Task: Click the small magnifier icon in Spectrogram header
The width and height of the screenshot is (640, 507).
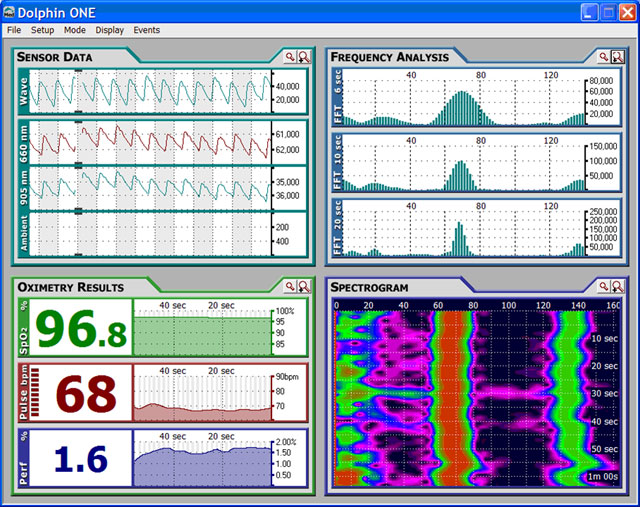Action: (604, 286)
